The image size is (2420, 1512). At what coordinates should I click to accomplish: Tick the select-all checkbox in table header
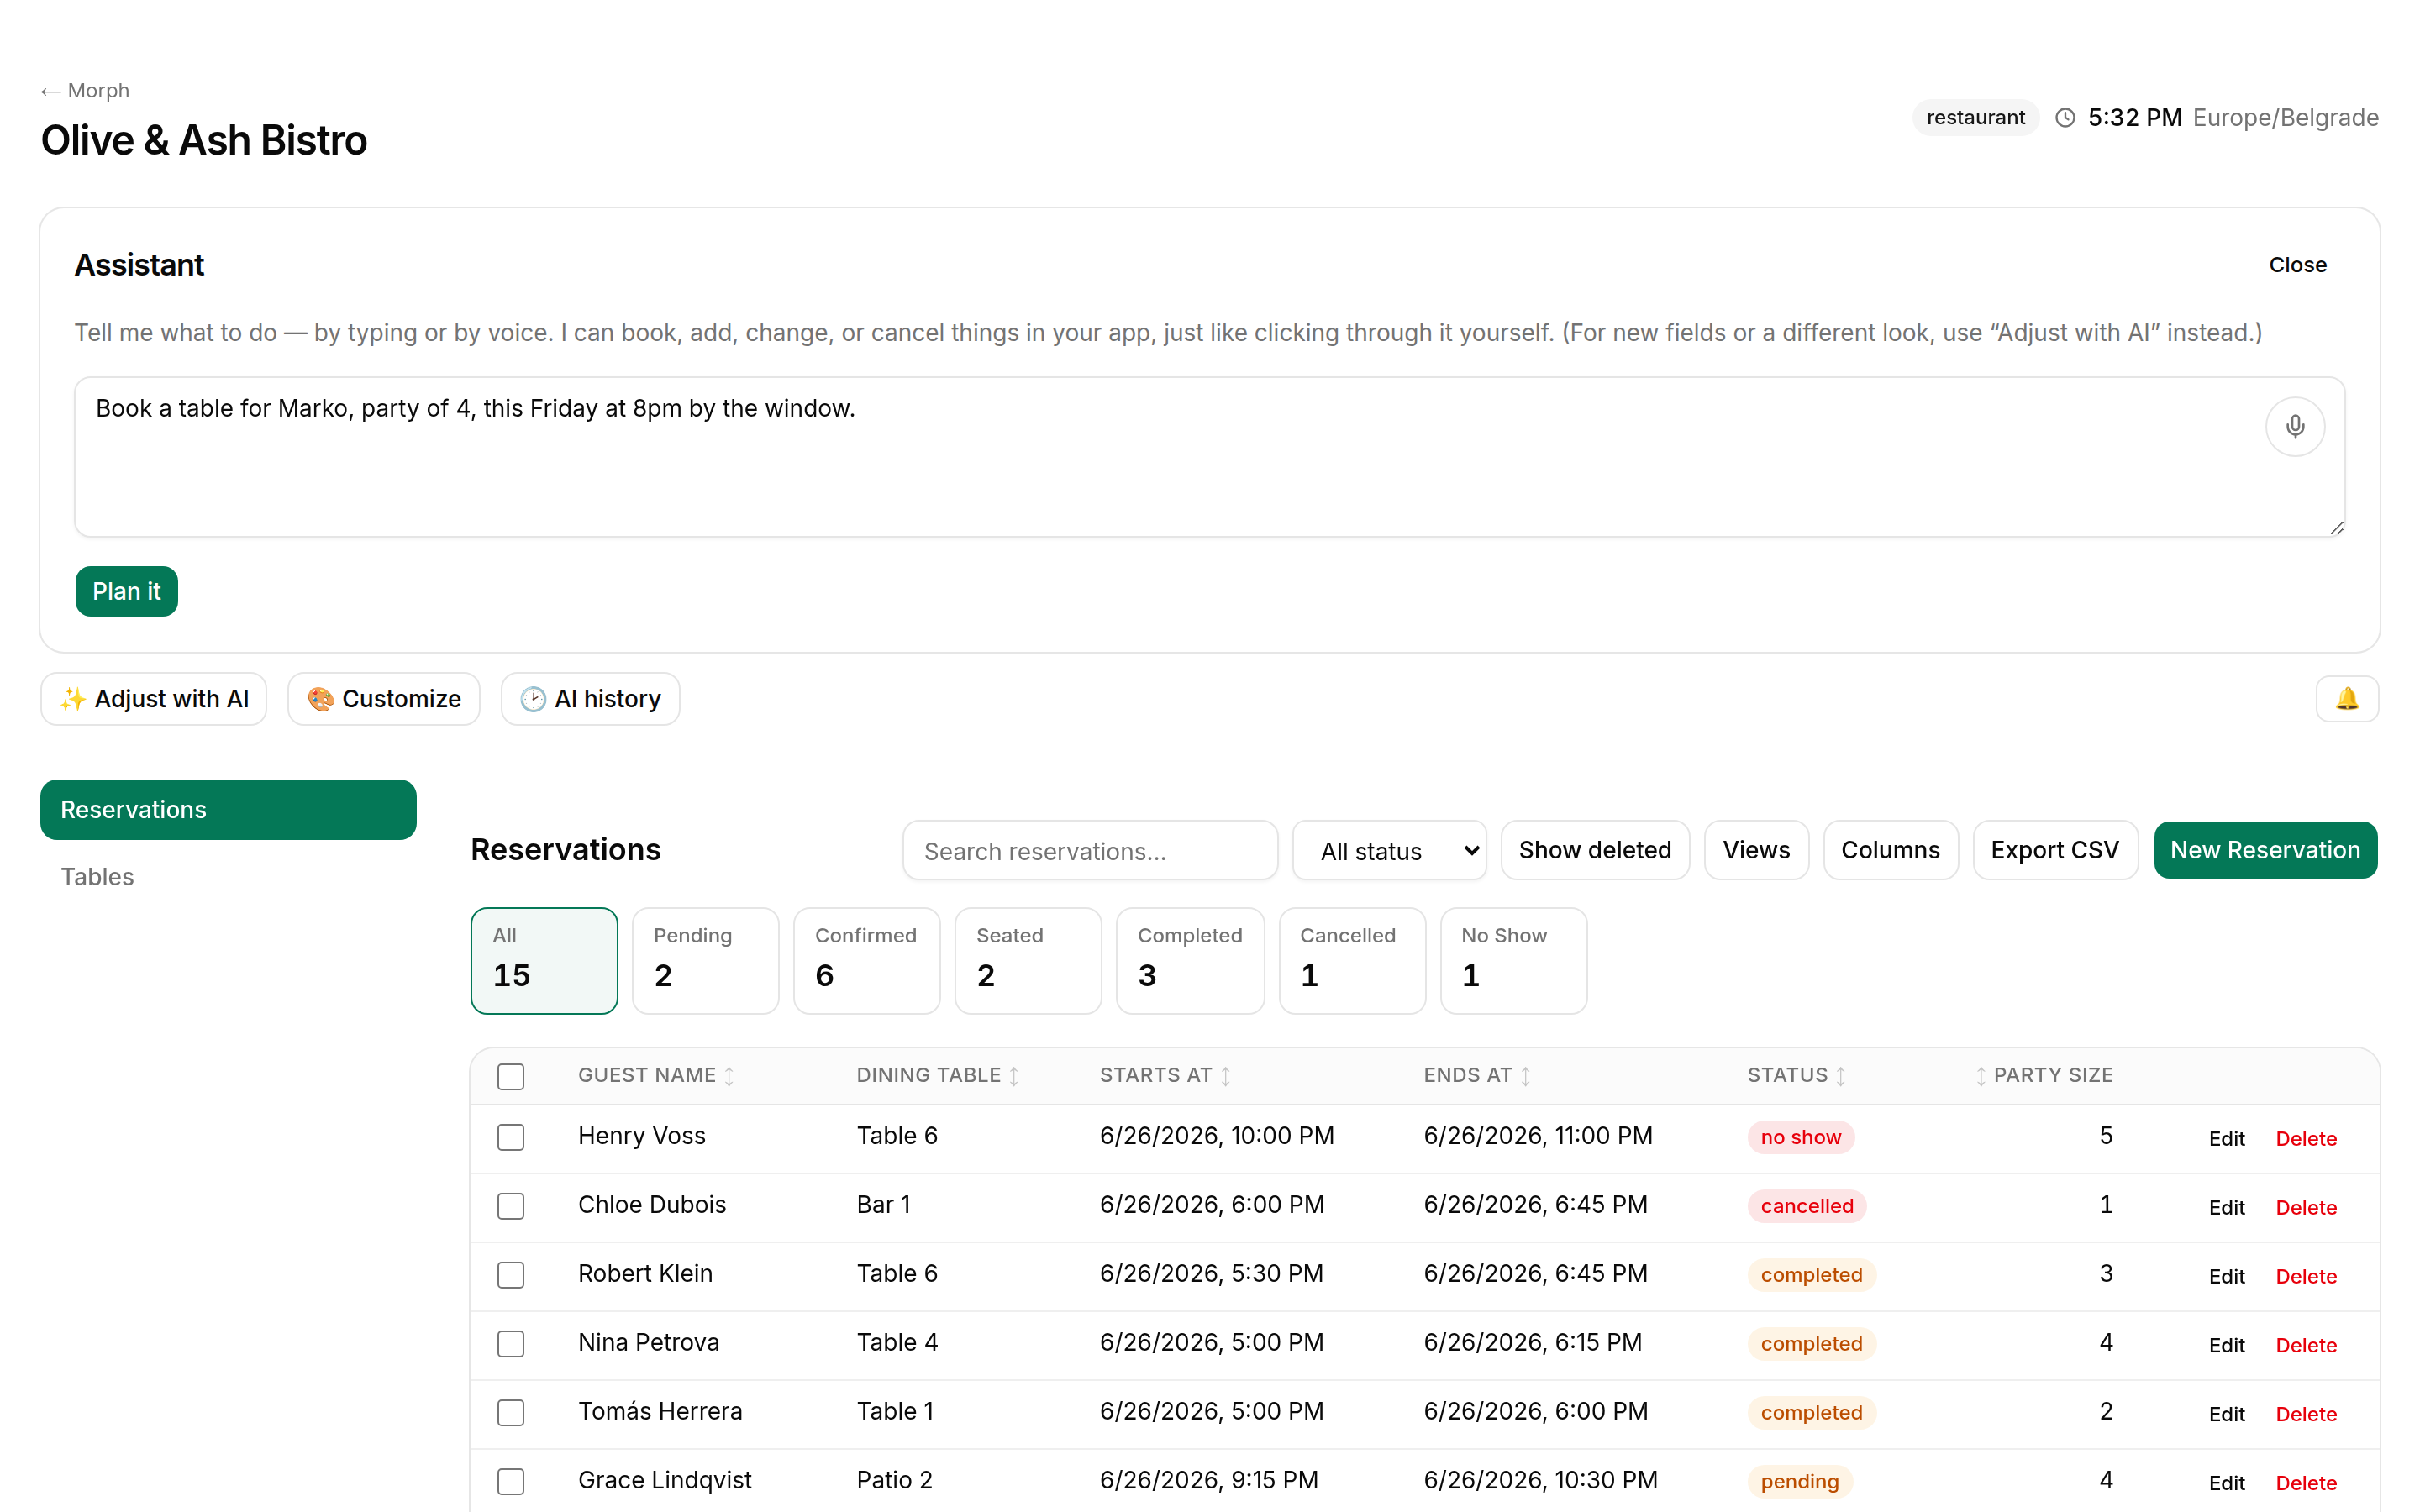tap(511, 1076)
